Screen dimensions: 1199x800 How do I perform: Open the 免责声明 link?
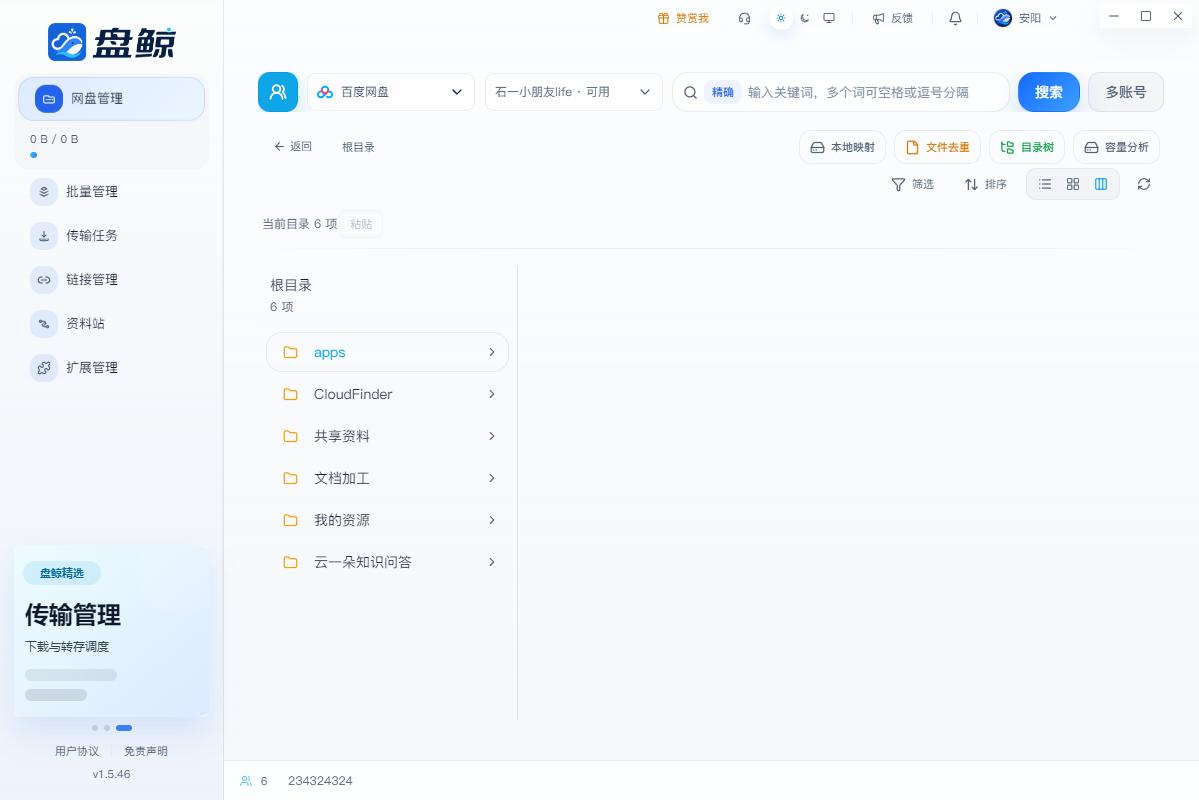146,751
